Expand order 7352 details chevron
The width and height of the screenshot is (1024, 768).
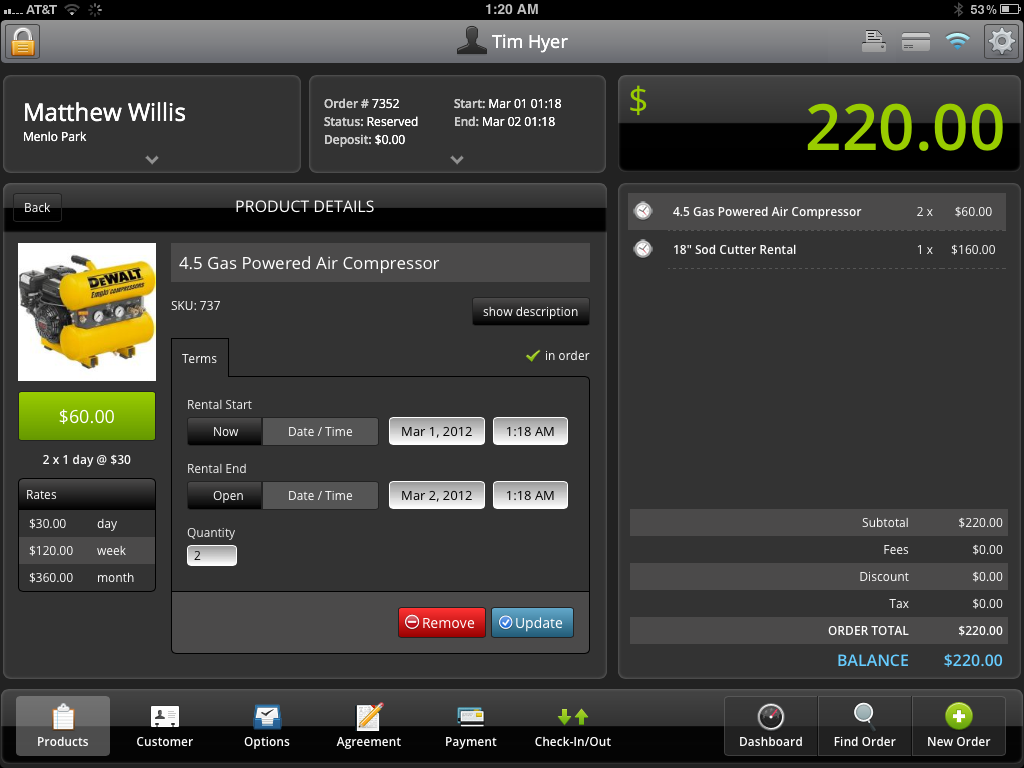tap(457, 159)
